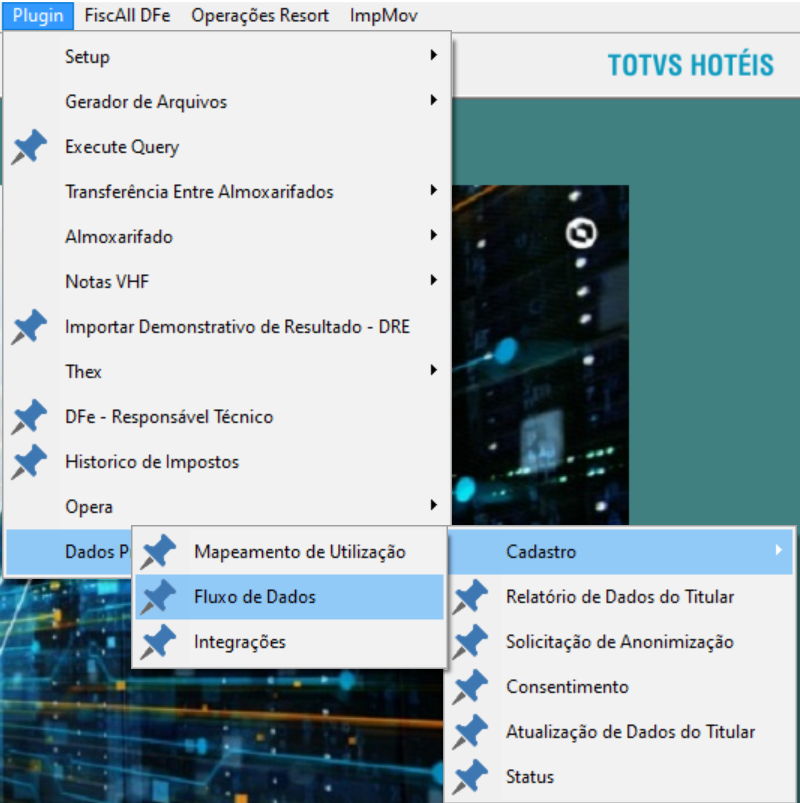Viewport: 800px width, 803px height.
Task: Choose Status from the menu
Action: click(x=621, y=777)
